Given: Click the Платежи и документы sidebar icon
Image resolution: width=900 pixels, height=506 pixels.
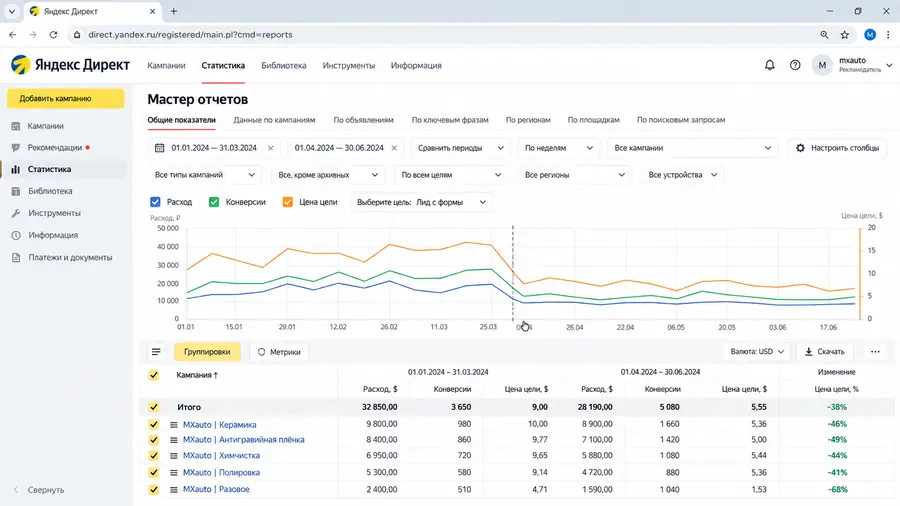Looking at the screenshot, I should [x=16, y=258].
